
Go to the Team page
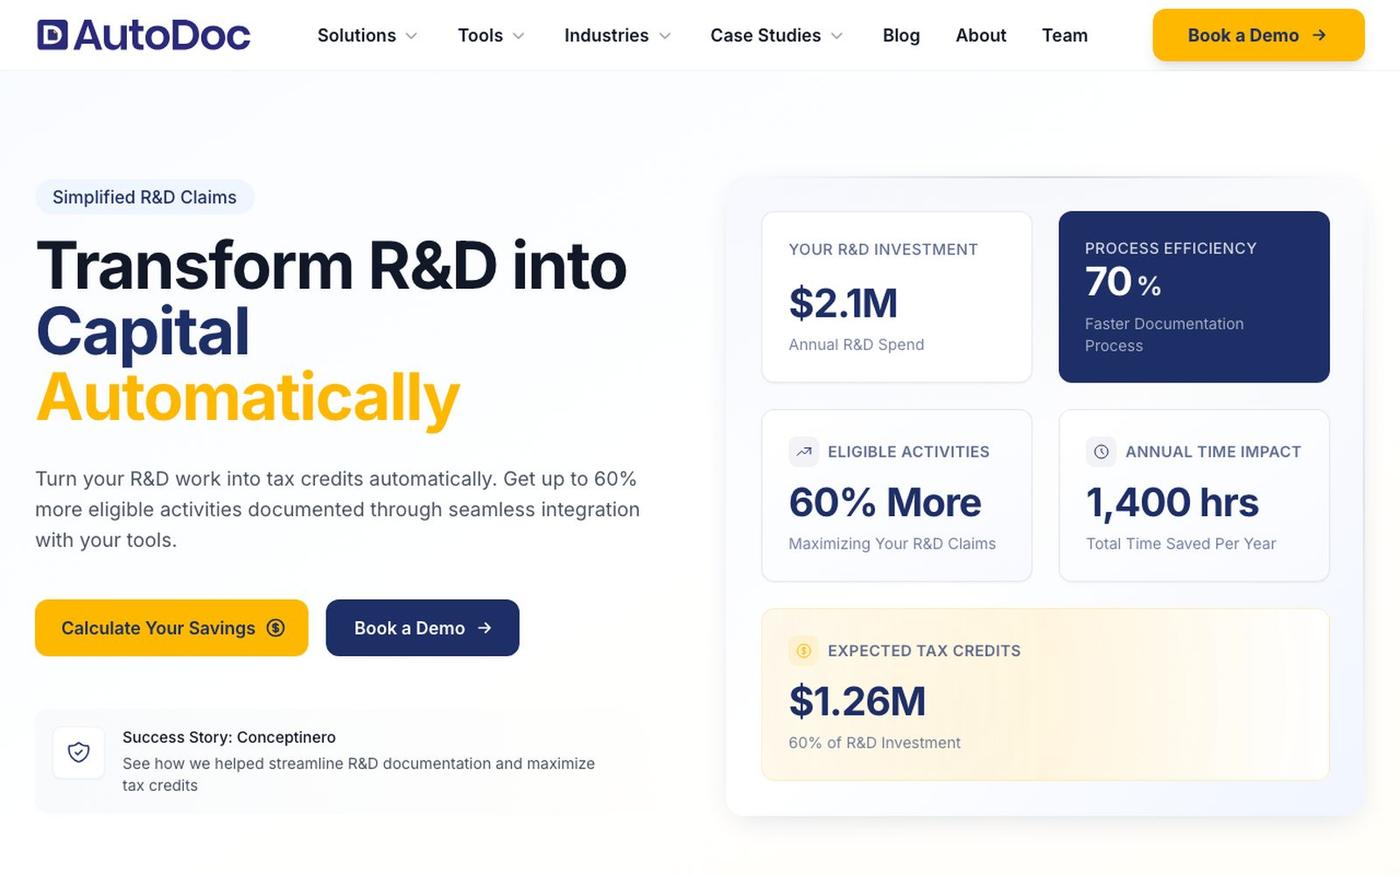(x=1065, y=35)
